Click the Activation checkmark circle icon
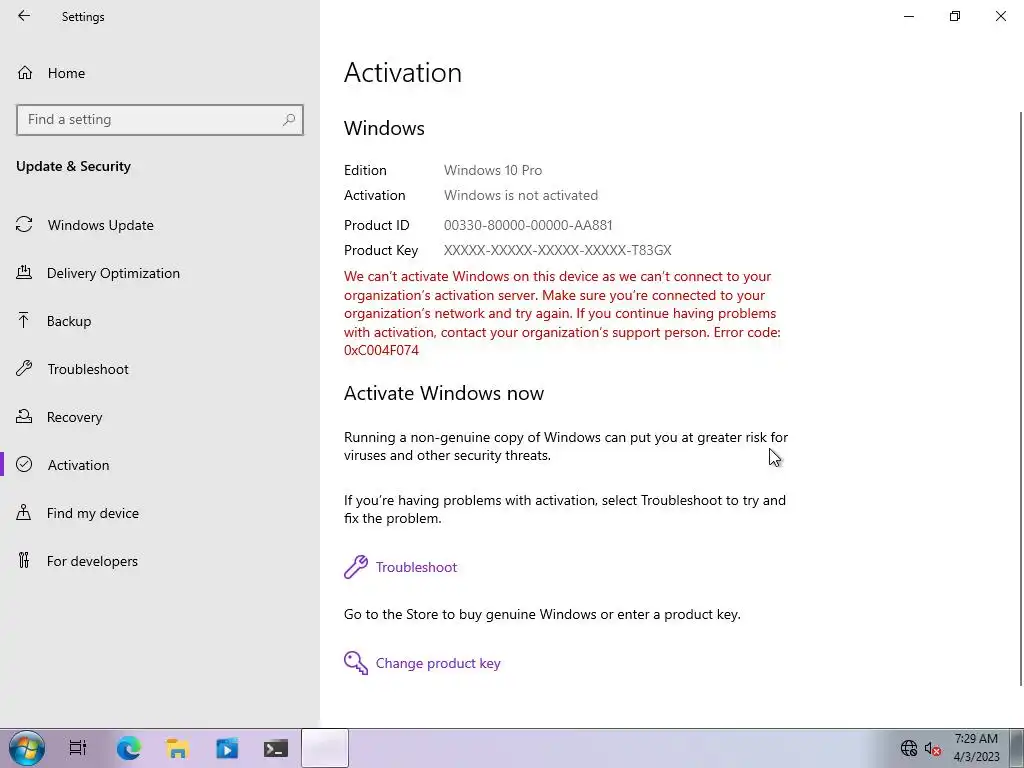The height and width of the screenshot is (768, 1024). click(24, 464)
